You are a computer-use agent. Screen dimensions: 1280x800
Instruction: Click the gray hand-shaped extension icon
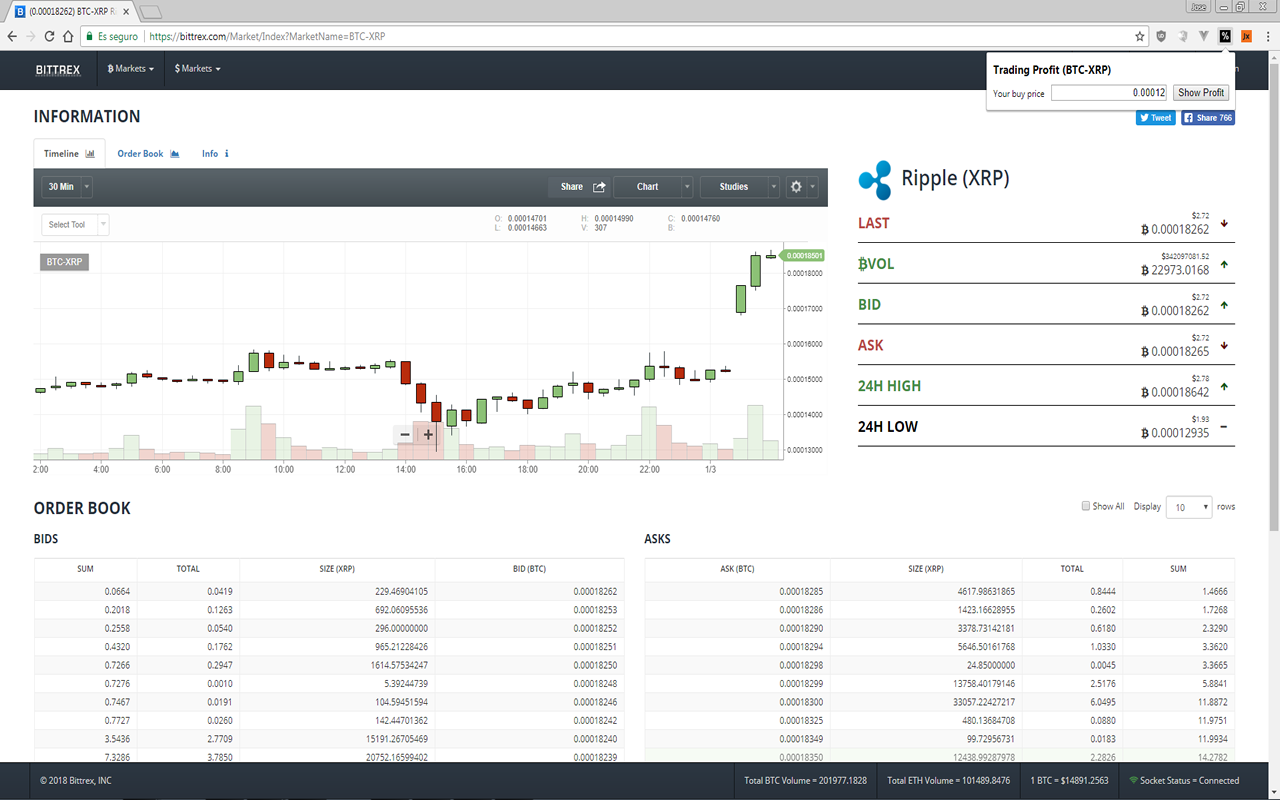coord(1183,36)
